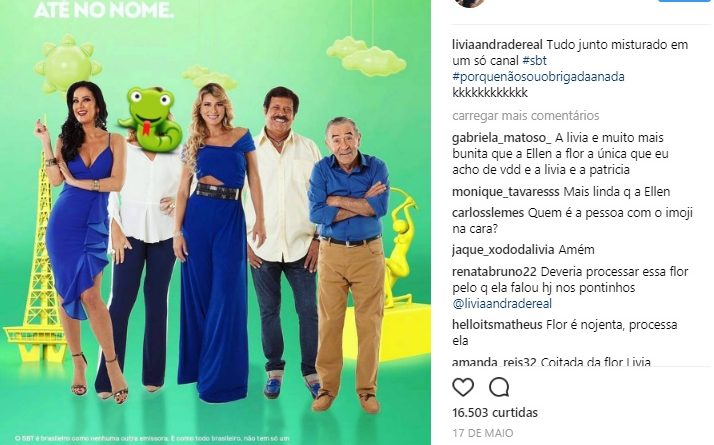Open the #sbt hashtag
The image size is (714, 445).
(x=535, y=61)
